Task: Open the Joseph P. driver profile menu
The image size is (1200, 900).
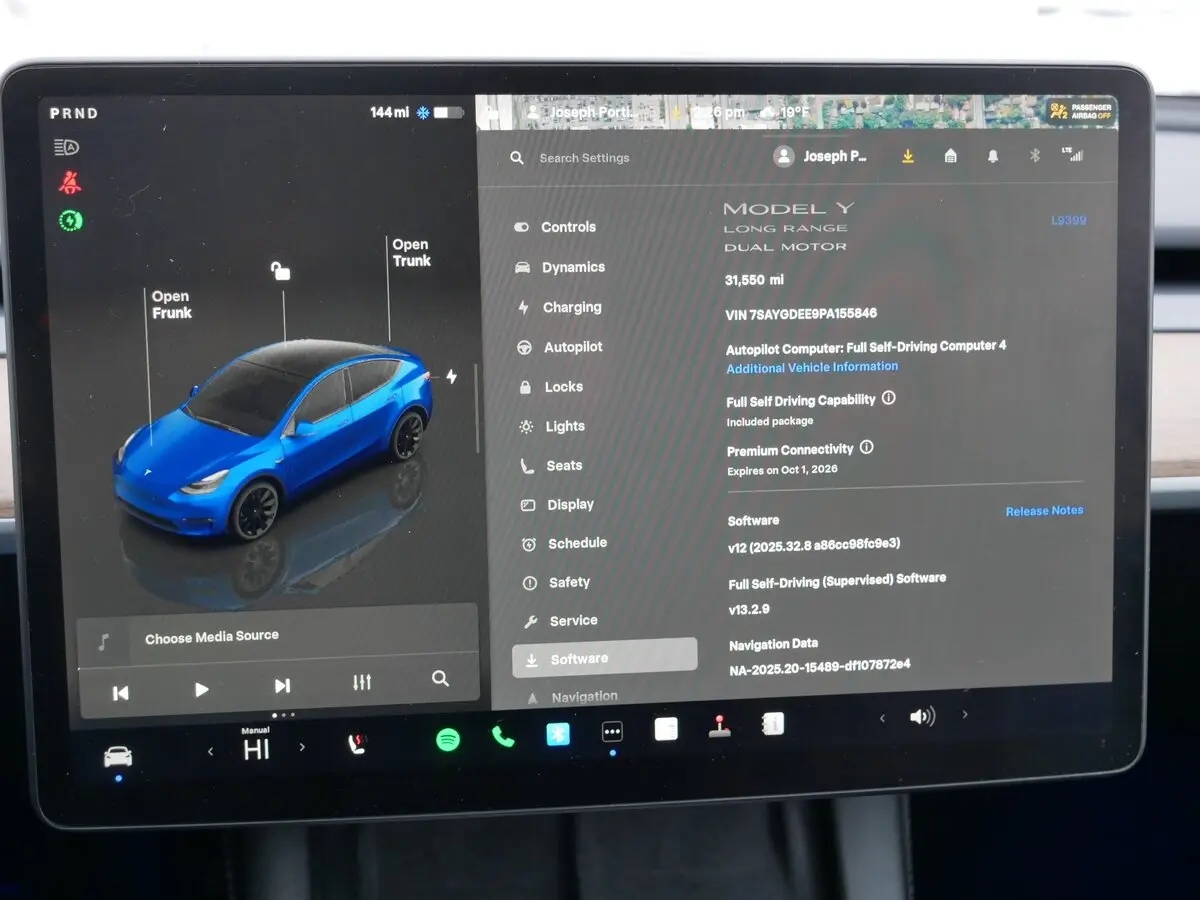Action: (x=822, y=156)
